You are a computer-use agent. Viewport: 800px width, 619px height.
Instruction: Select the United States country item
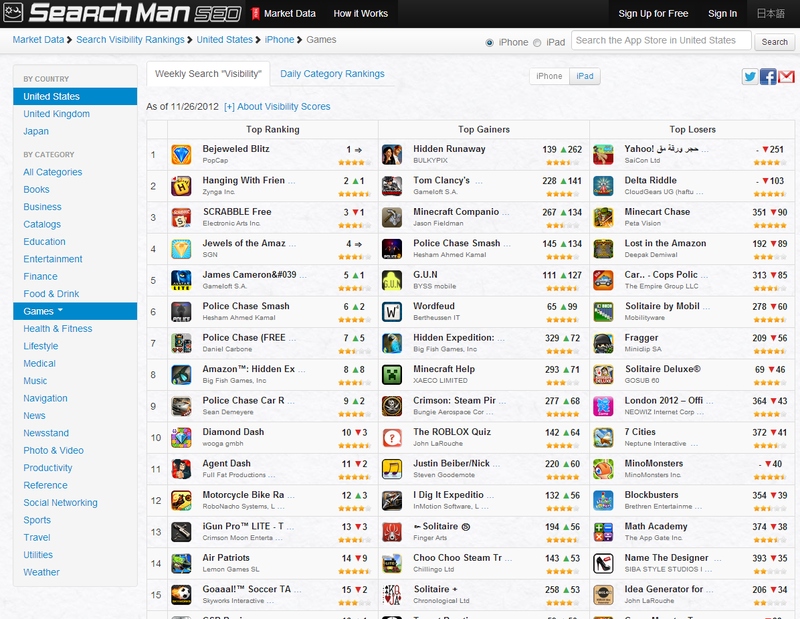tap(75, 96)
